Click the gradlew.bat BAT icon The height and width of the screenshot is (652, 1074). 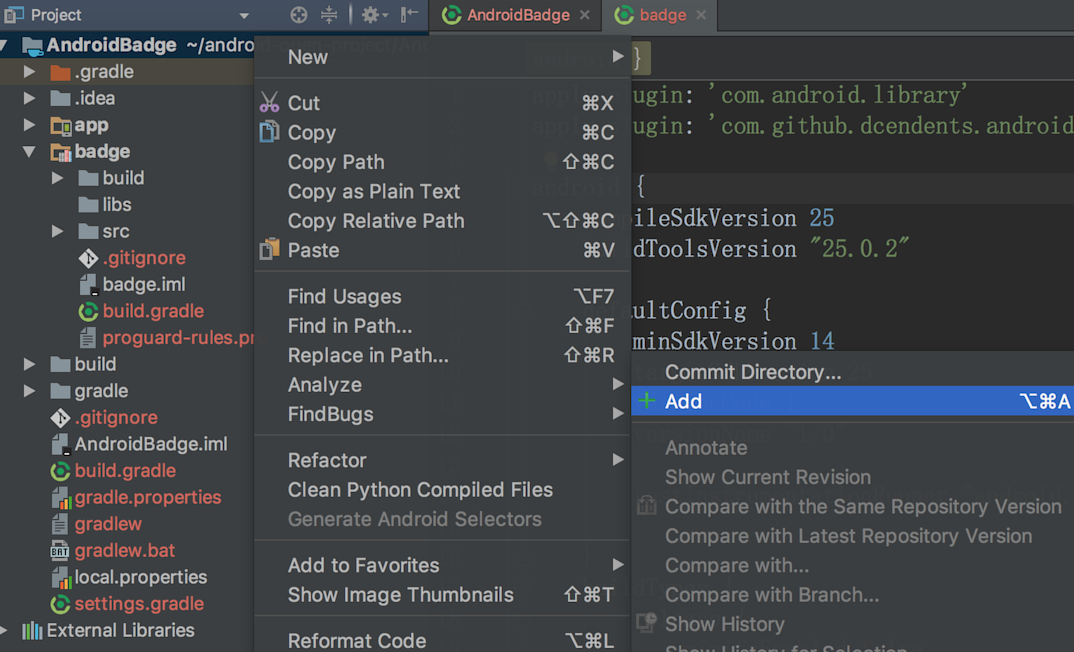[60, 551]
